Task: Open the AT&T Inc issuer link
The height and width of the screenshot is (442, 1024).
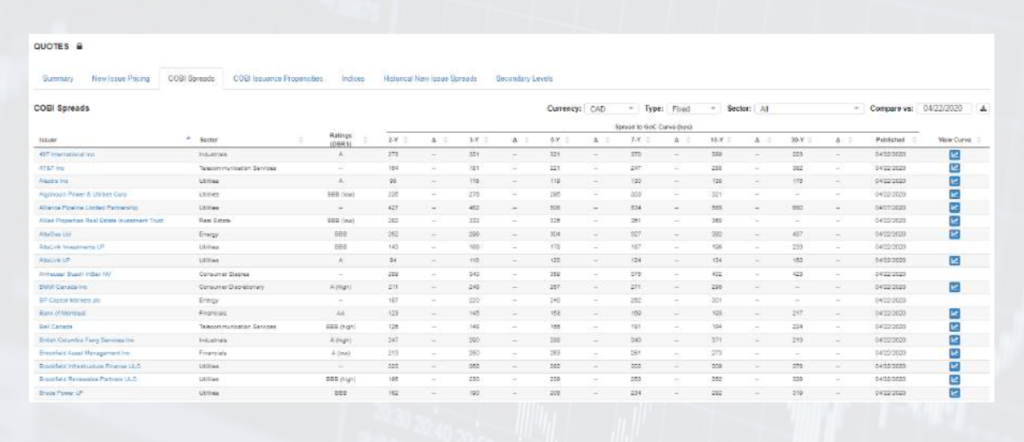Action: [x=50, y=168]
